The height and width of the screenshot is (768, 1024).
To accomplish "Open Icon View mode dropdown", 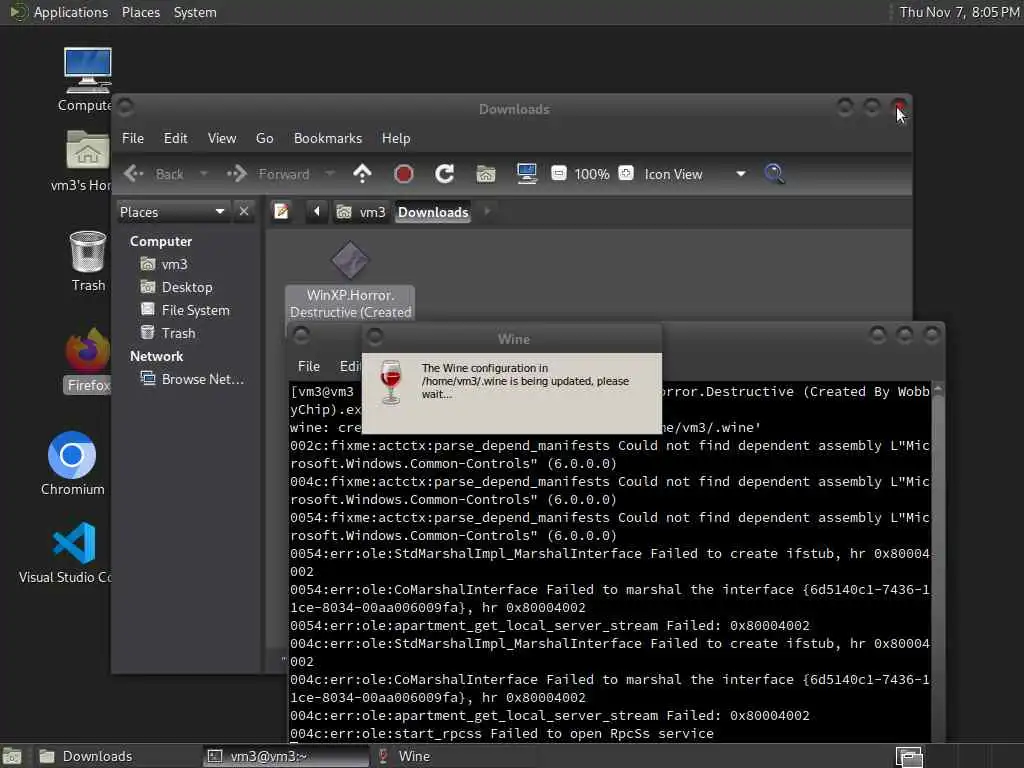I will 695,174.
